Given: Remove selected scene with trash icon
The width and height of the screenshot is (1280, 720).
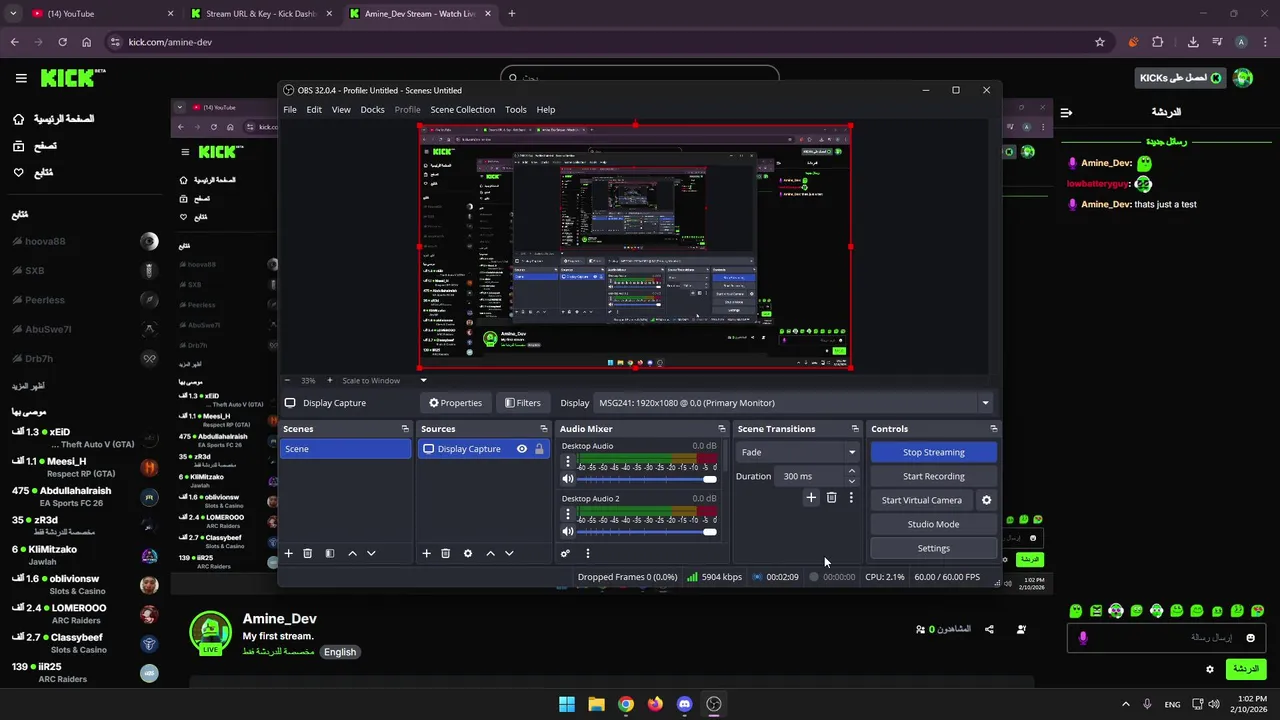Looking at the screenshot, I should coord(308,553).
